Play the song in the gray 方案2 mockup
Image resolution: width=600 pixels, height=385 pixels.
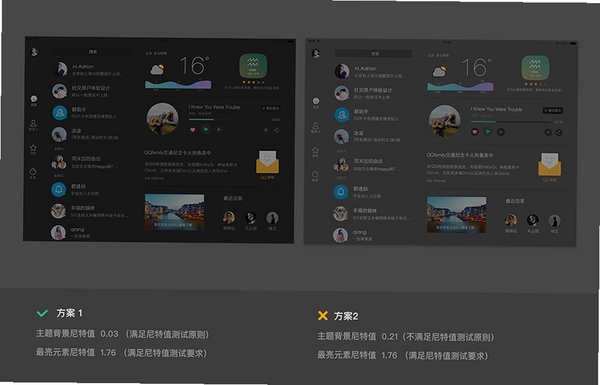488,132
